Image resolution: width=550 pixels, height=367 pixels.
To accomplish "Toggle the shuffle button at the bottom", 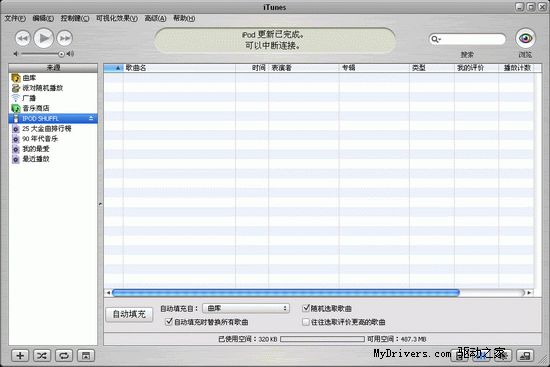I will coord(42,355).
